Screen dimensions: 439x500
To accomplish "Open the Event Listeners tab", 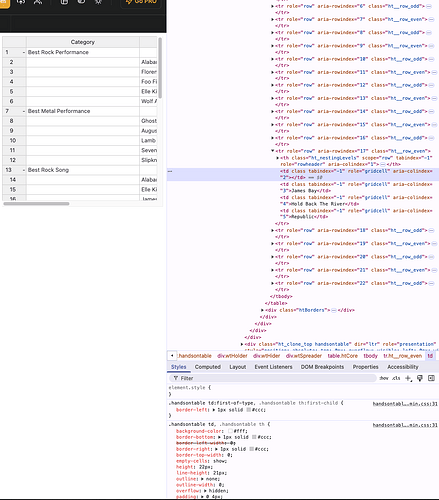I will tap(273, 367).
